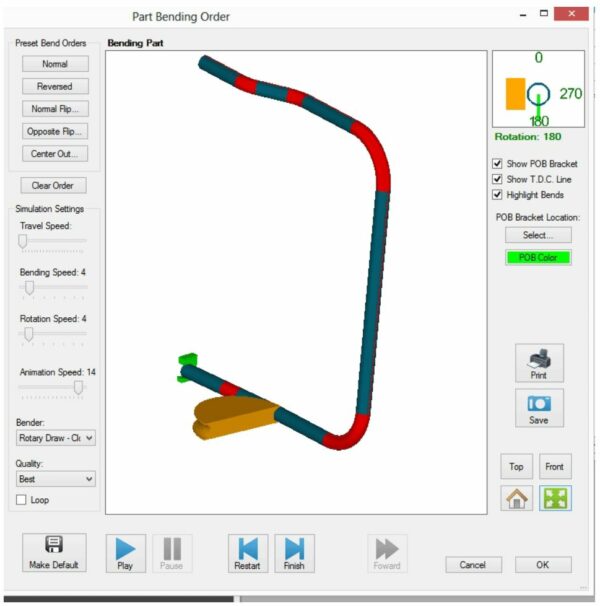Start the bending simulation with Play
Image resolution: width=600 pixels, height=606 pixels.
(126, 553)
